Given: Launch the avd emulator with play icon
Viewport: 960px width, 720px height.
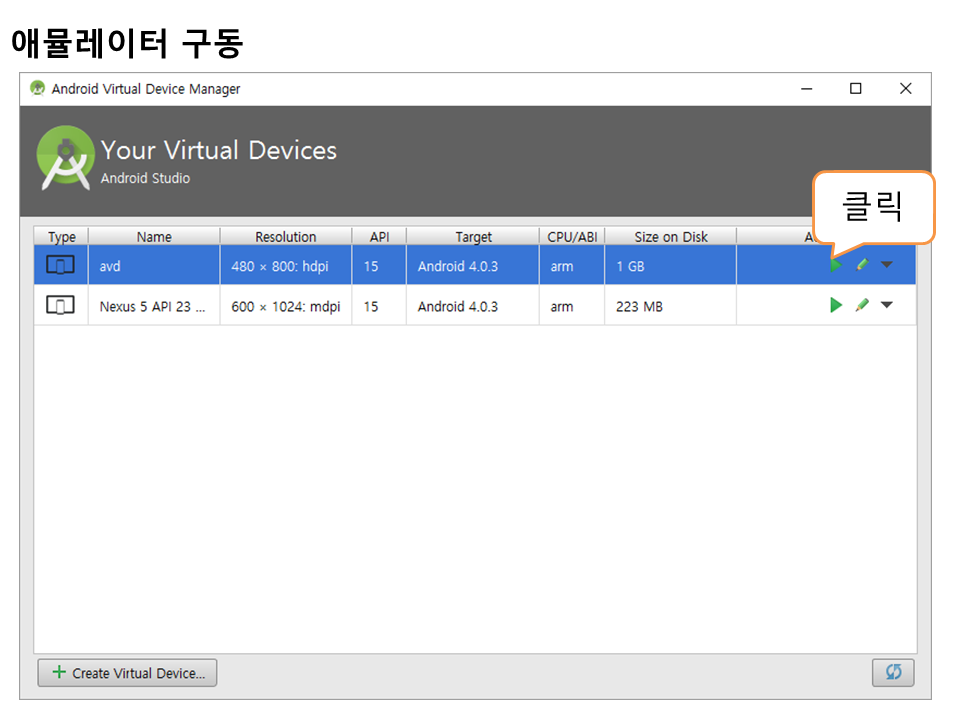Looking at the screenshot, I should coord(836,265).
